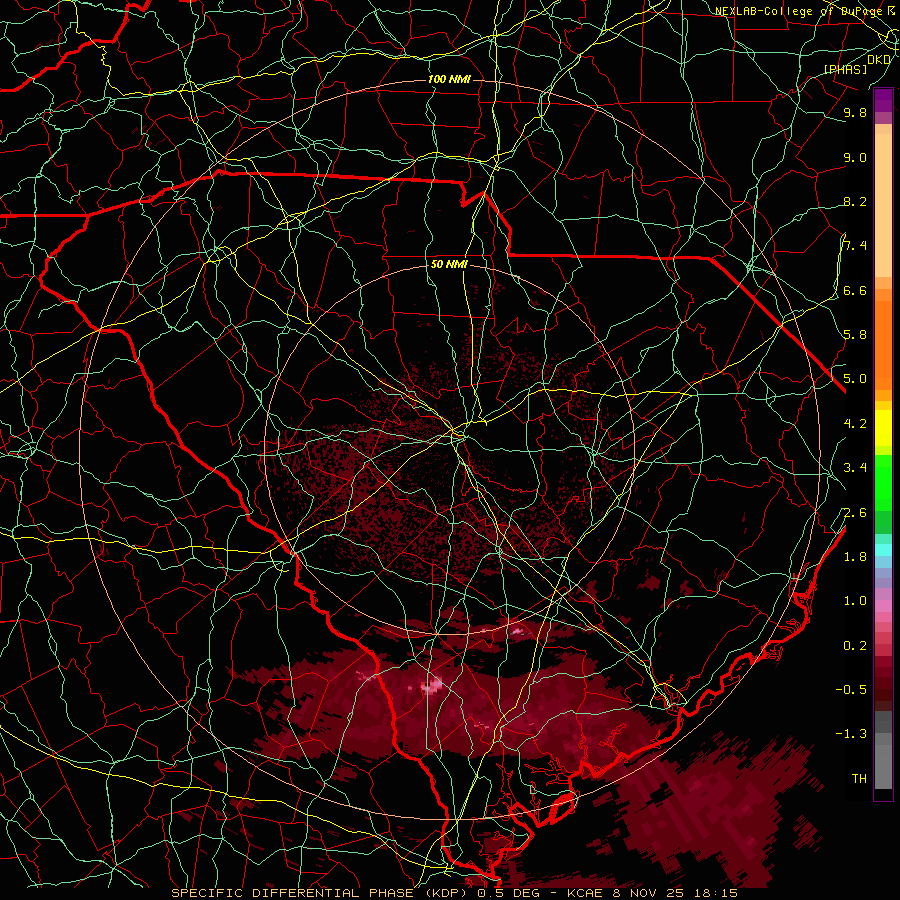Click the 5.0 color scale value
Image resolution: width=900 pixels, height=900 pixels.
coord(855,379)
